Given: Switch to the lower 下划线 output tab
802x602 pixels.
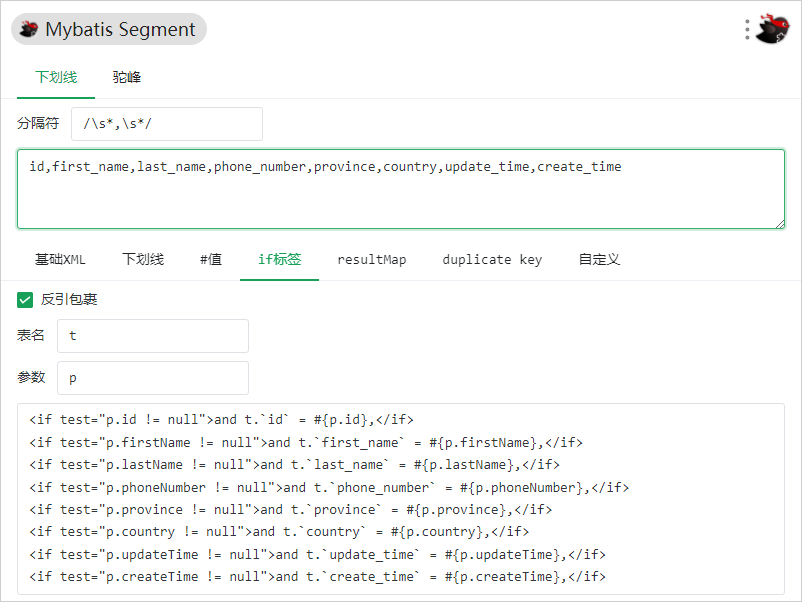Looking at the screenshot, I should pyautogui.click(x=143, y=259).
